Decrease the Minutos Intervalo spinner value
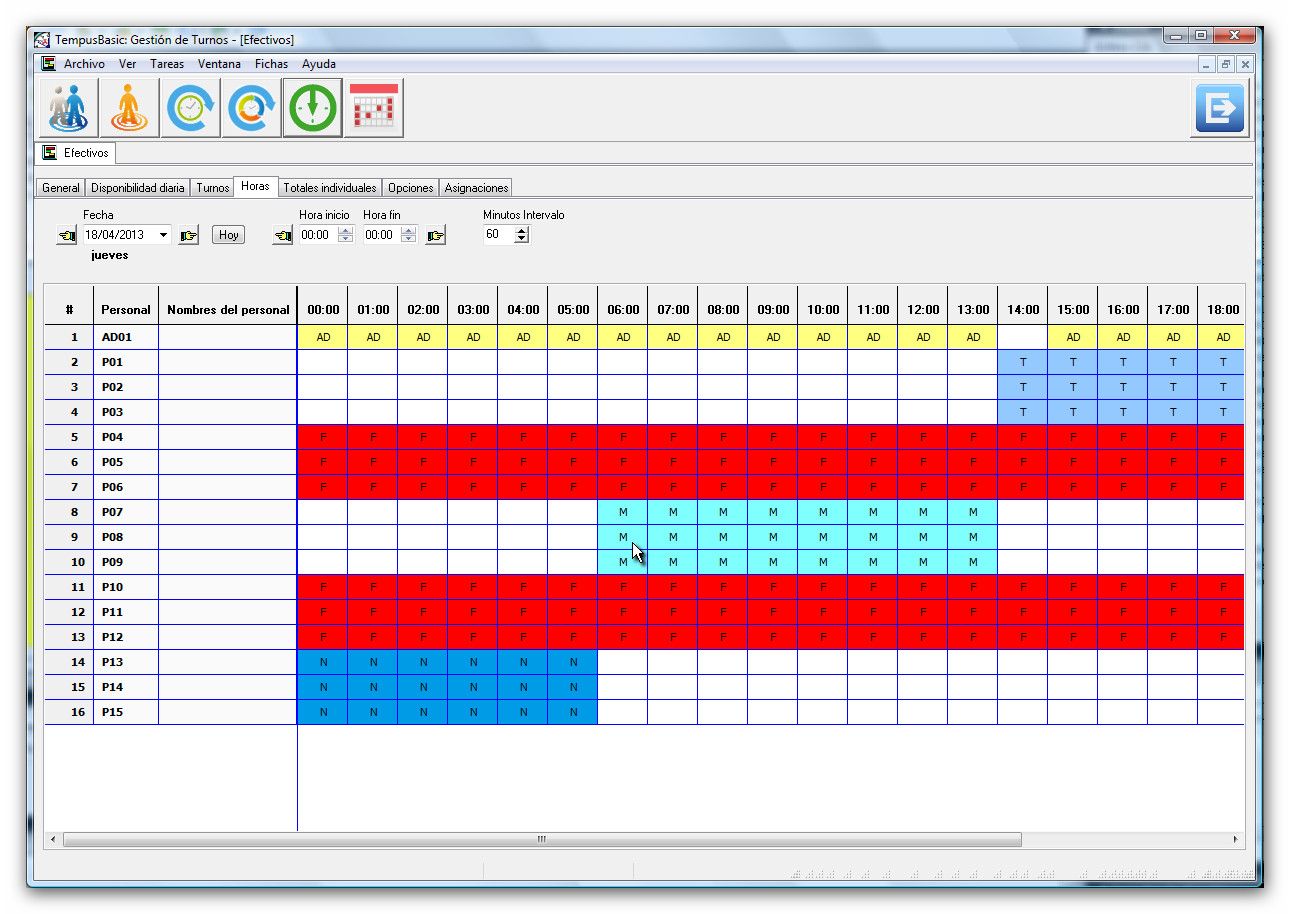Viewport: 1290px width, 914px height. click(x=521, y=240)
